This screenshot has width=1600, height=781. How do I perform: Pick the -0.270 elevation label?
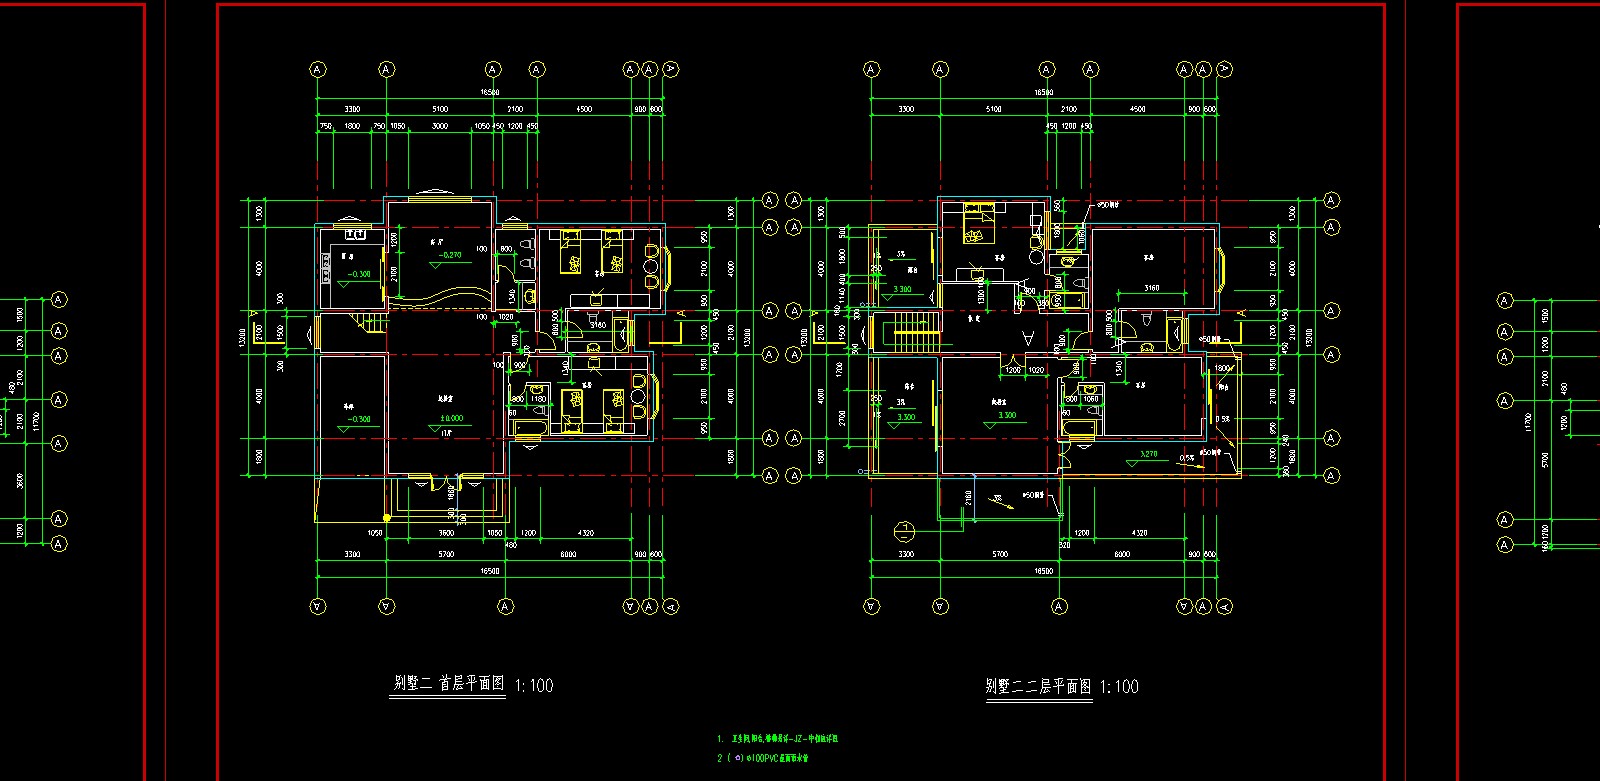coord(449,255)
